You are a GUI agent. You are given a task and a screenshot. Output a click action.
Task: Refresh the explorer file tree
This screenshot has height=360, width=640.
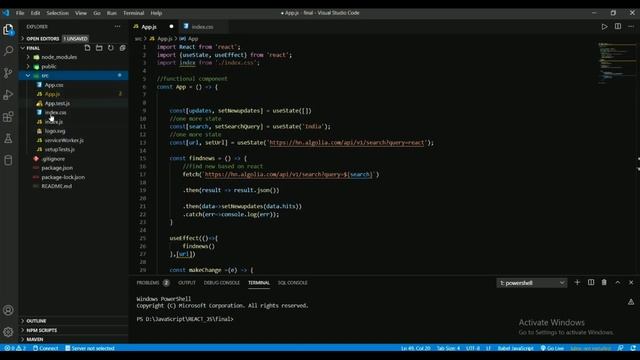coord(111,48)
